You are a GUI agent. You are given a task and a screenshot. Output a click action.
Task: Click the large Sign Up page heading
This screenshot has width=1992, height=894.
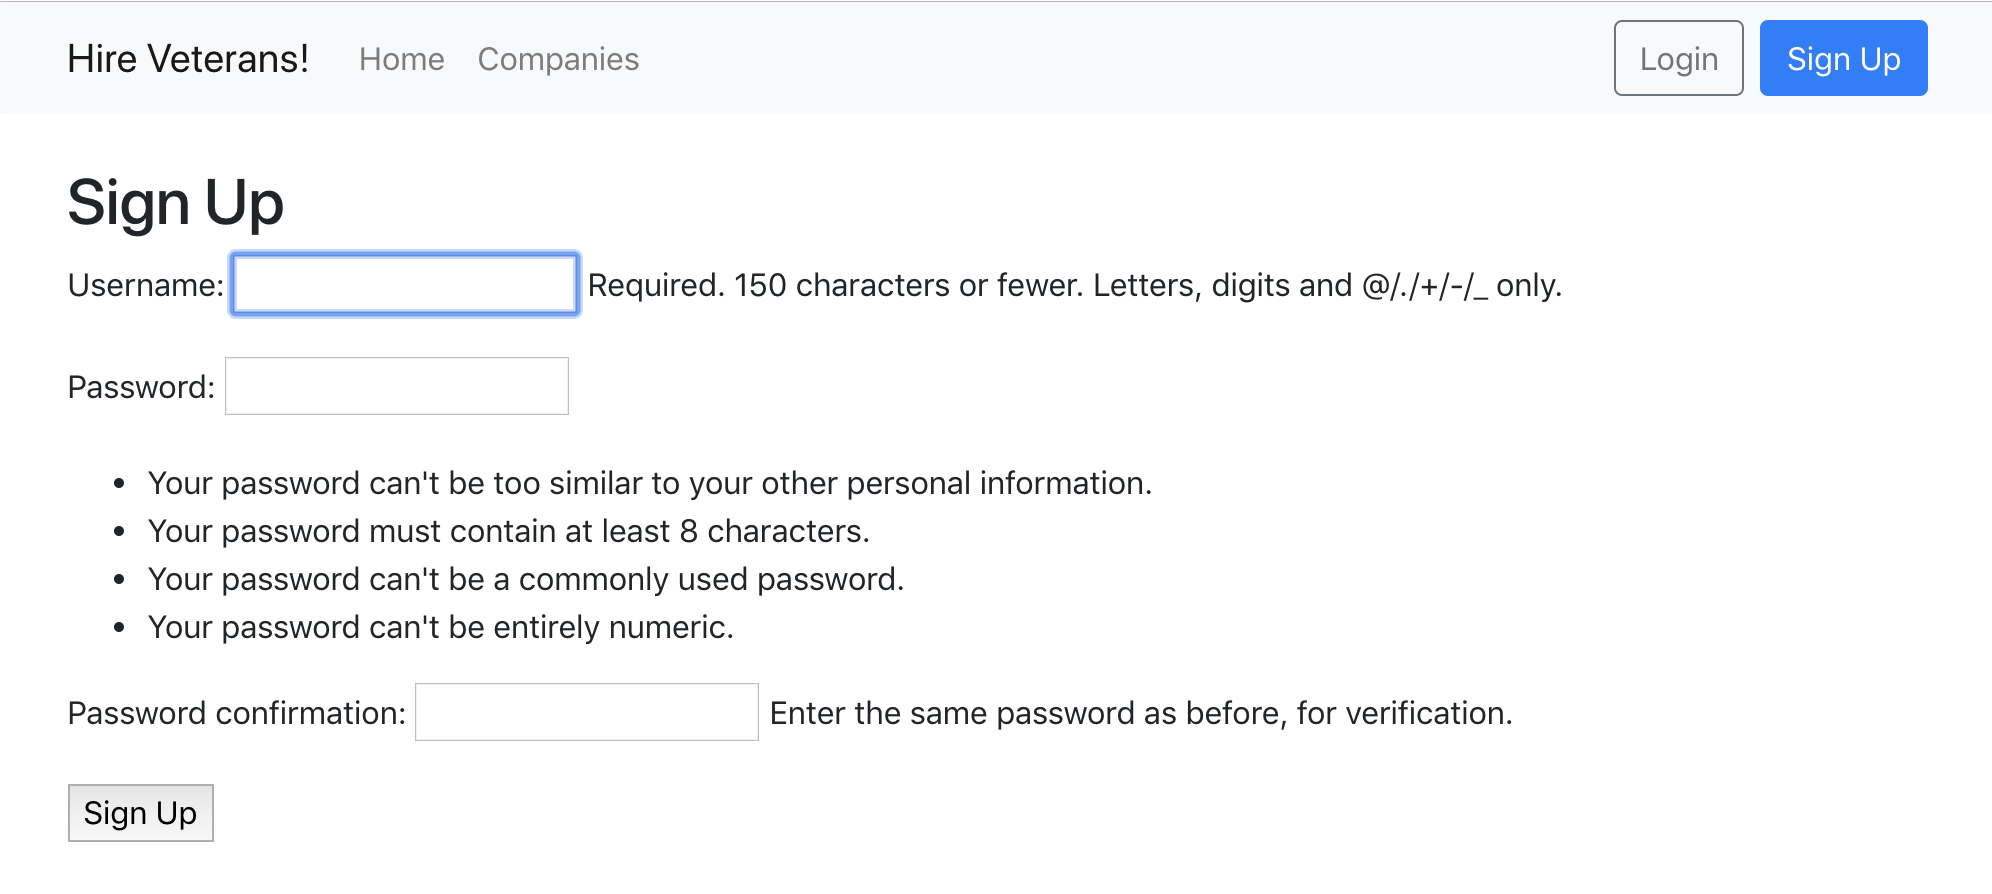[x=176, y=203]
